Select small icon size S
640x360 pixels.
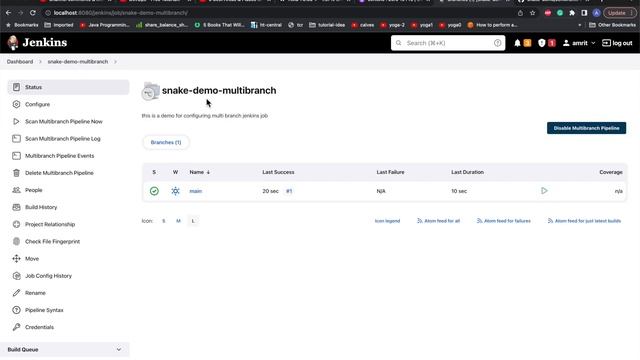click(164, 221)
